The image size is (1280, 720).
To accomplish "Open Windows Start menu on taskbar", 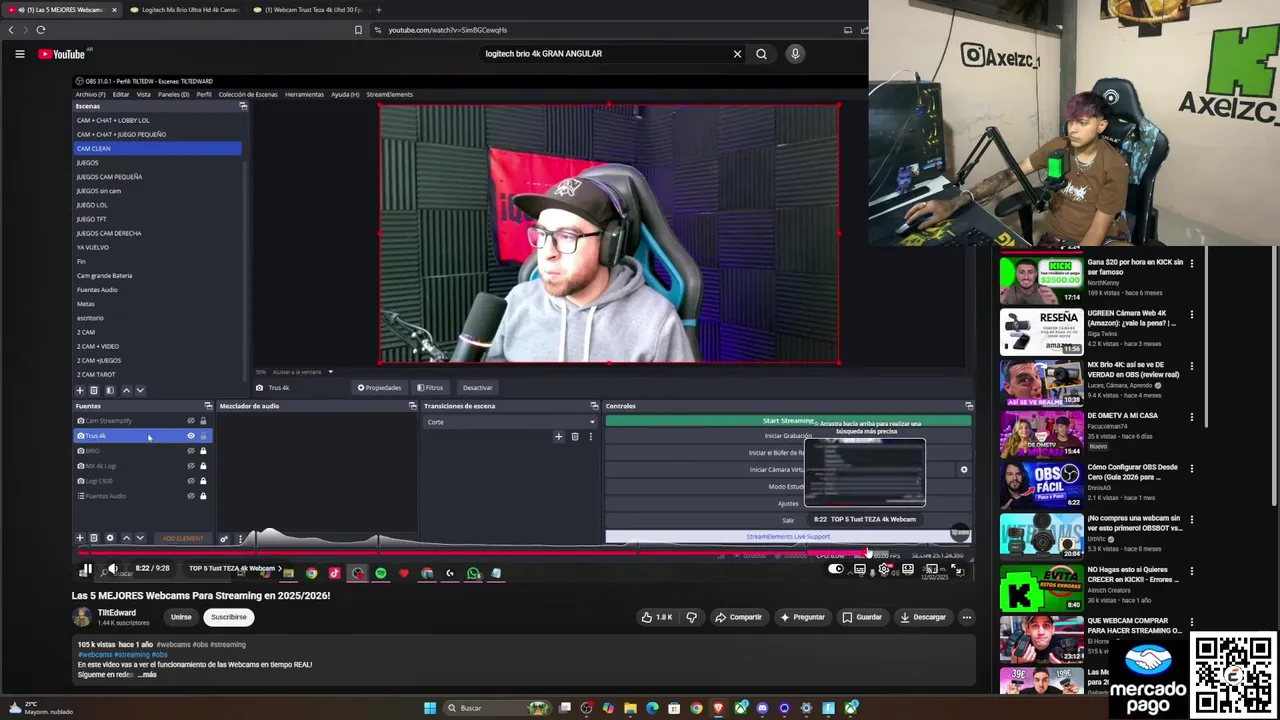I will pyautogui.click(x=430, y=708).
